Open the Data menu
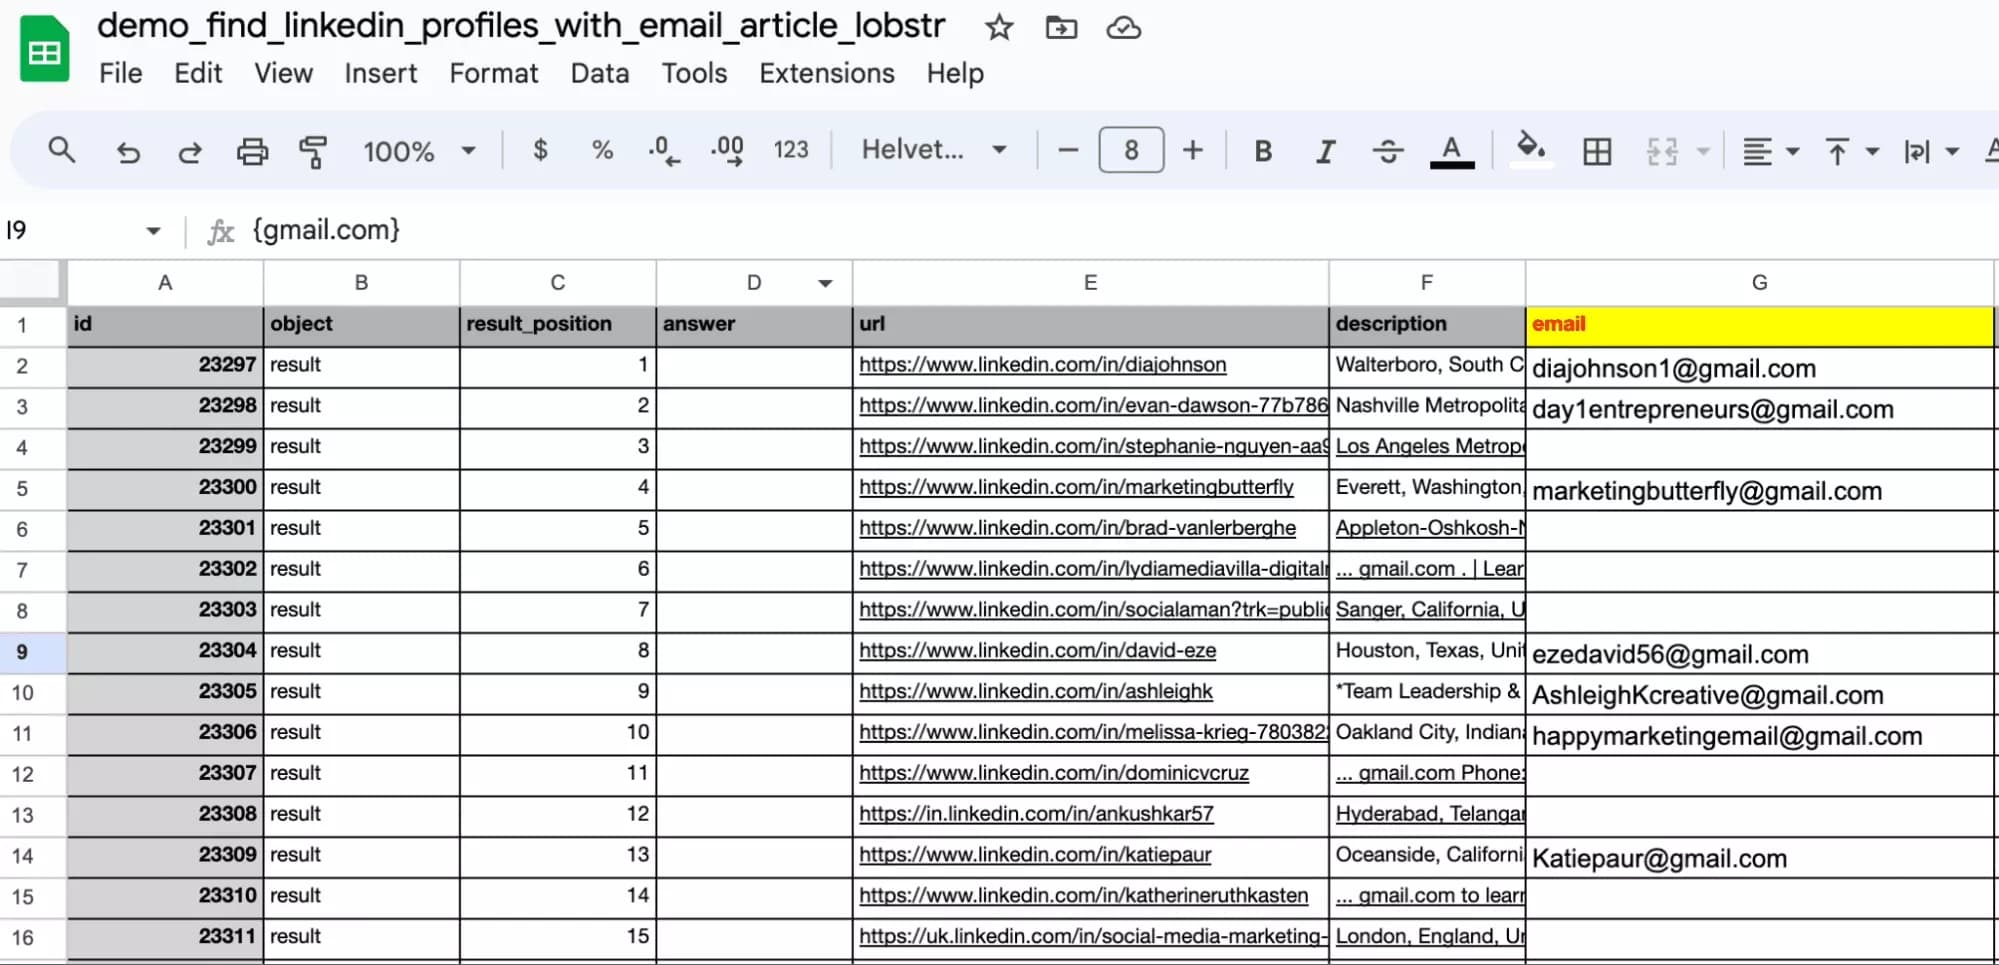The width and height of the screenshot is (1999, 965). coord(599,73)
